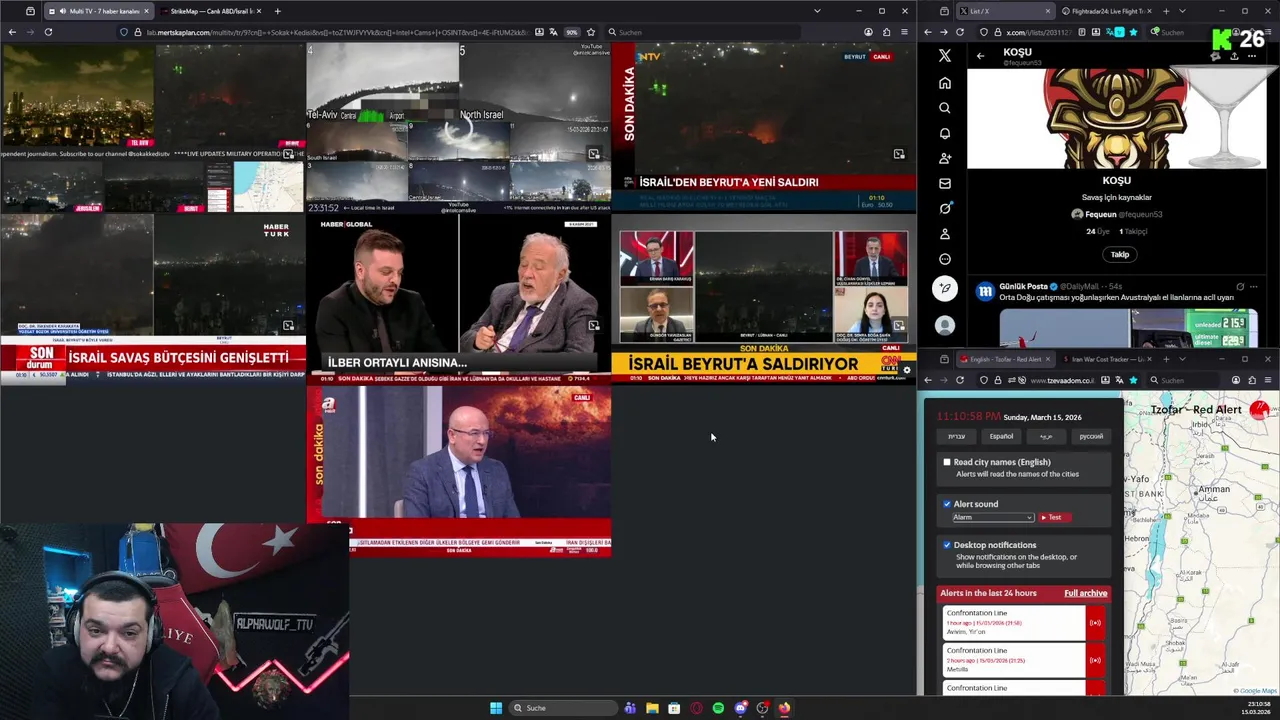Viewport: 1280px width, 720px height.
Task: Open the X logo home link
Action: tap(945, 56)
